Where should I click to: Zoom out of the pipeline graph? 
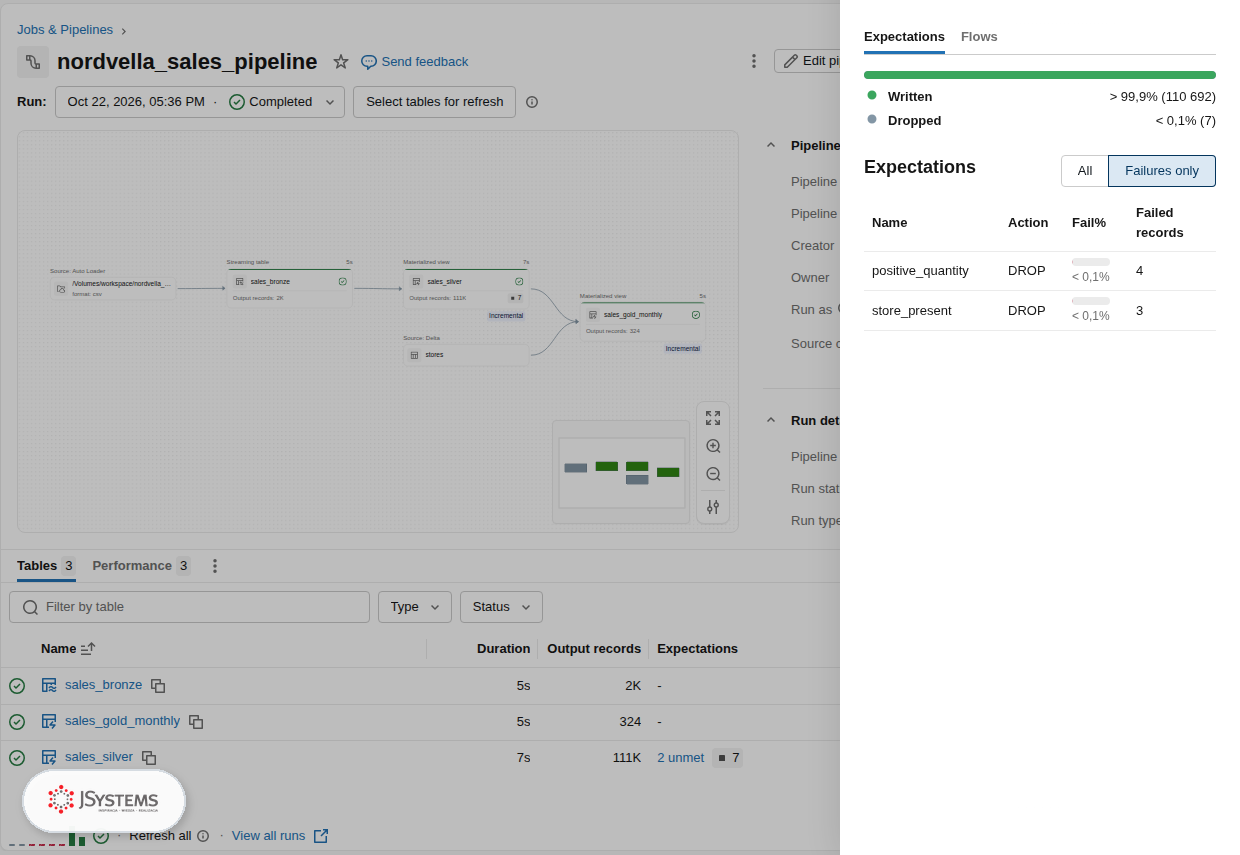(x=713, y=474)
